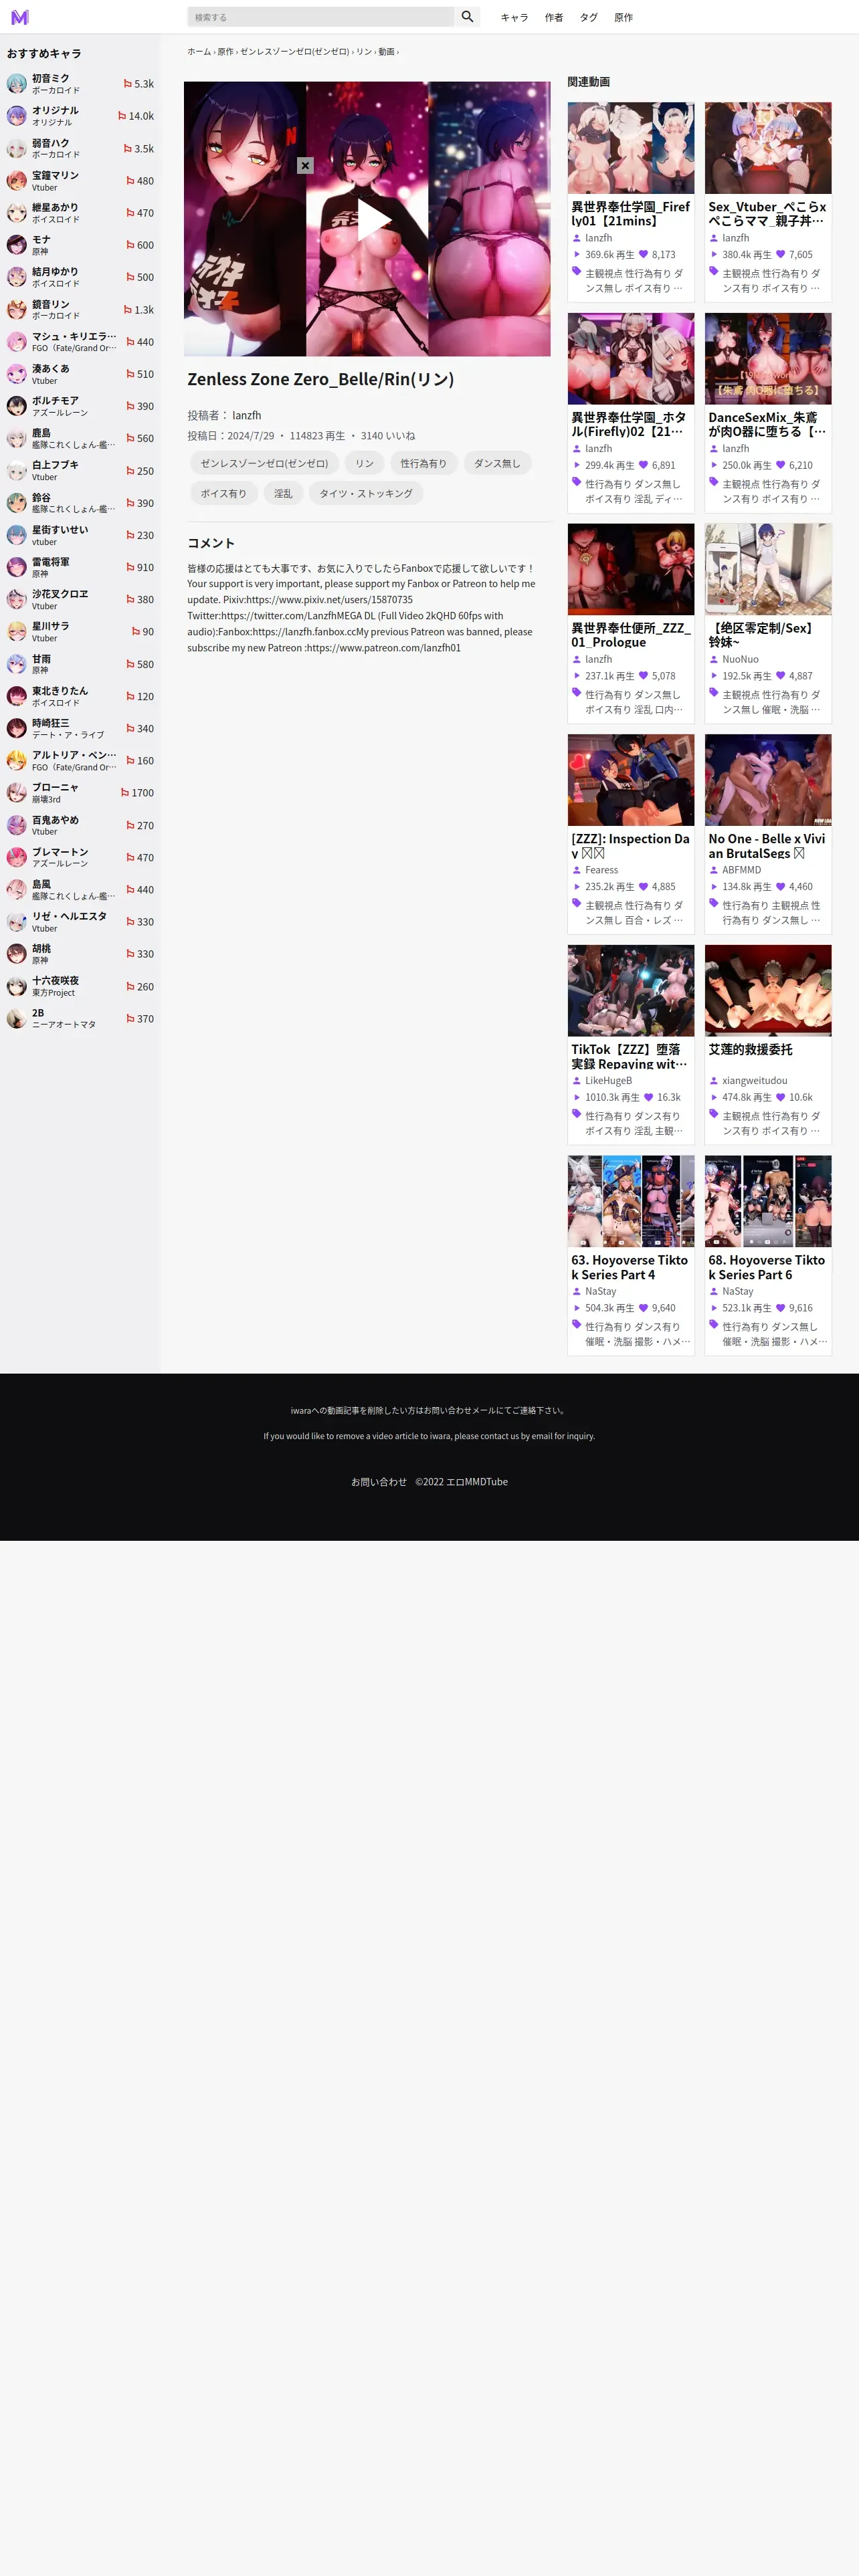
Task: Open author Fearess in related videos
Action: tap(601, 870)
